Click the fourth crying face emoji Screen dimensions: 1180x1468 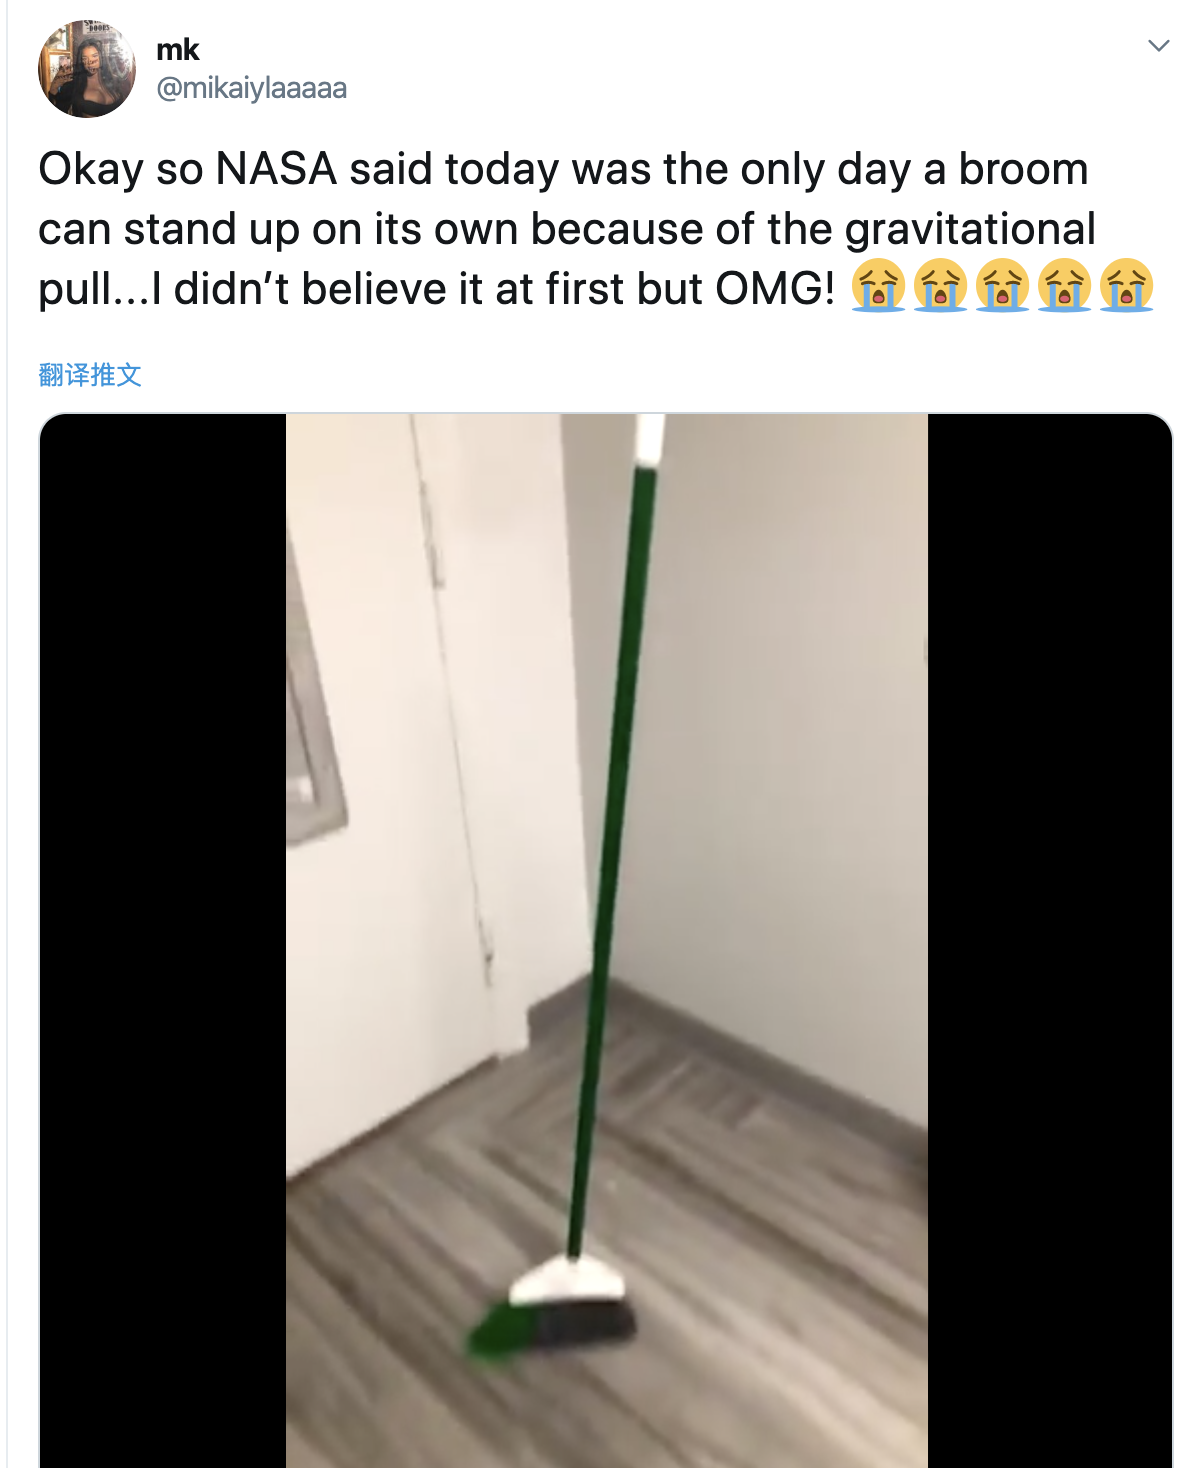(1064, 286)
